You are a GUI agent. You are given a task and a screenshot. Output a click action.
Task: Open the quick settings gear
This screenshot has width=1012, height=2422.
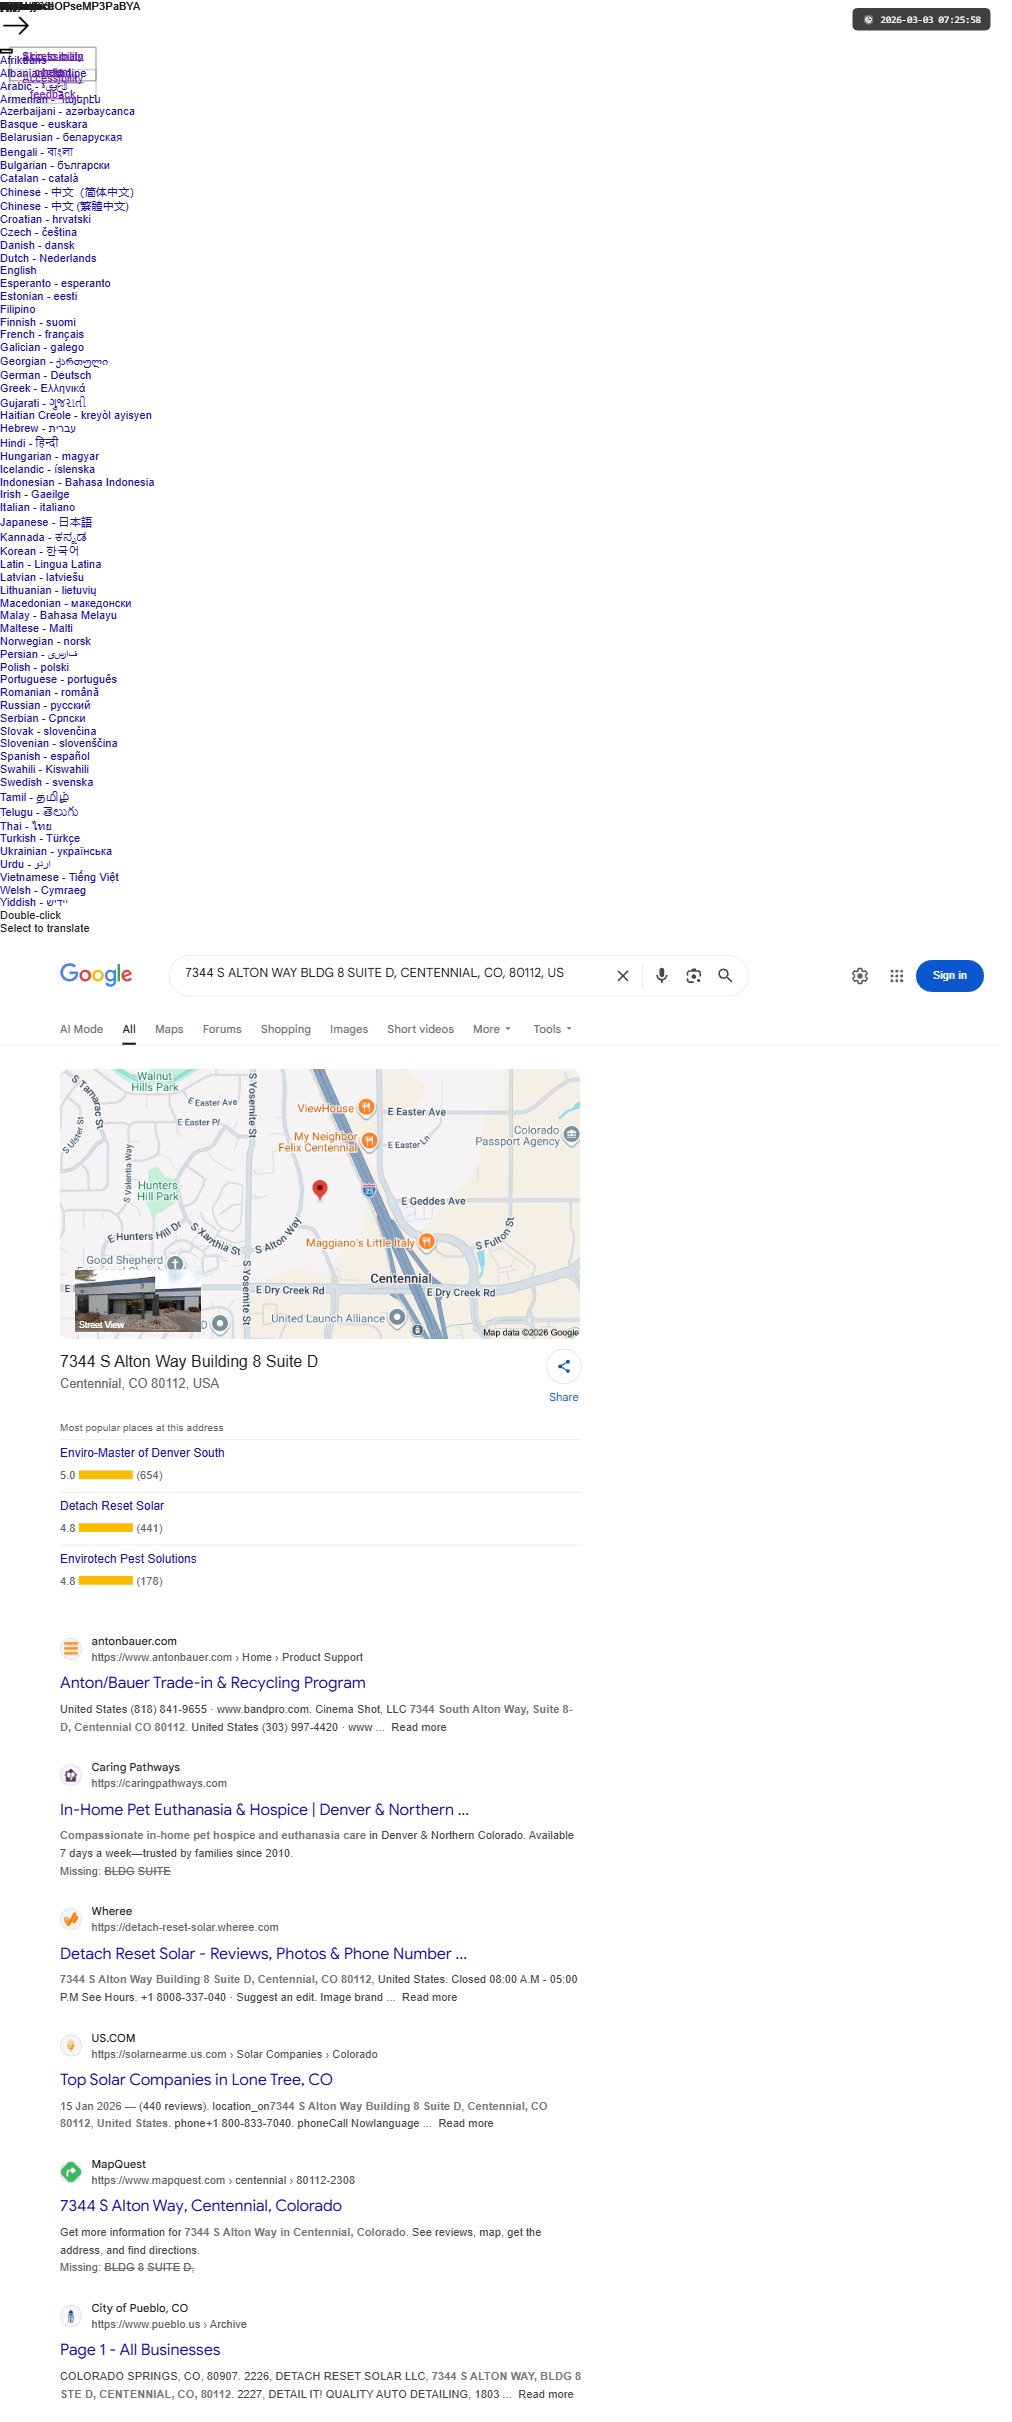click(x=860, y=976)
